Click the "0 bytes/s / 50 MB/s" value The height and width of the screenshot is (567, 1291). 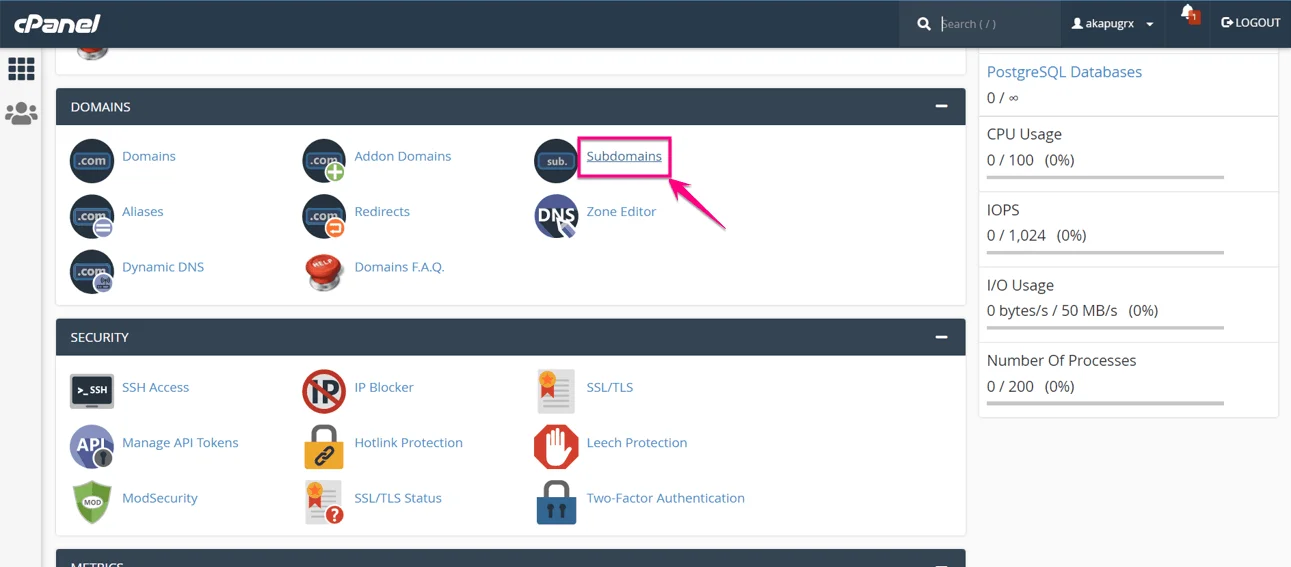click(x=1052, y=310)
